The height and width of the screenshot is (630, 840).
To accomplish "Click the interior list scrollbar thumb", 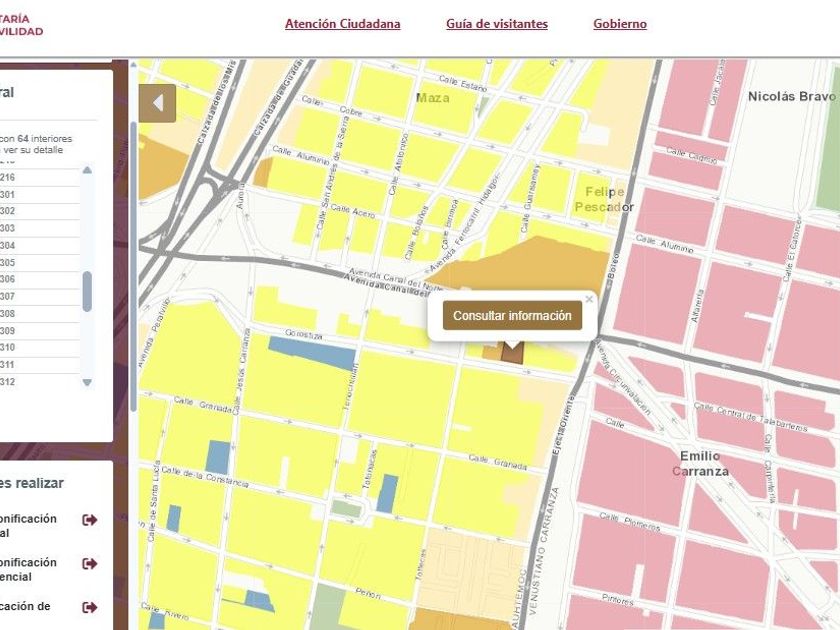I will [87, 291].
